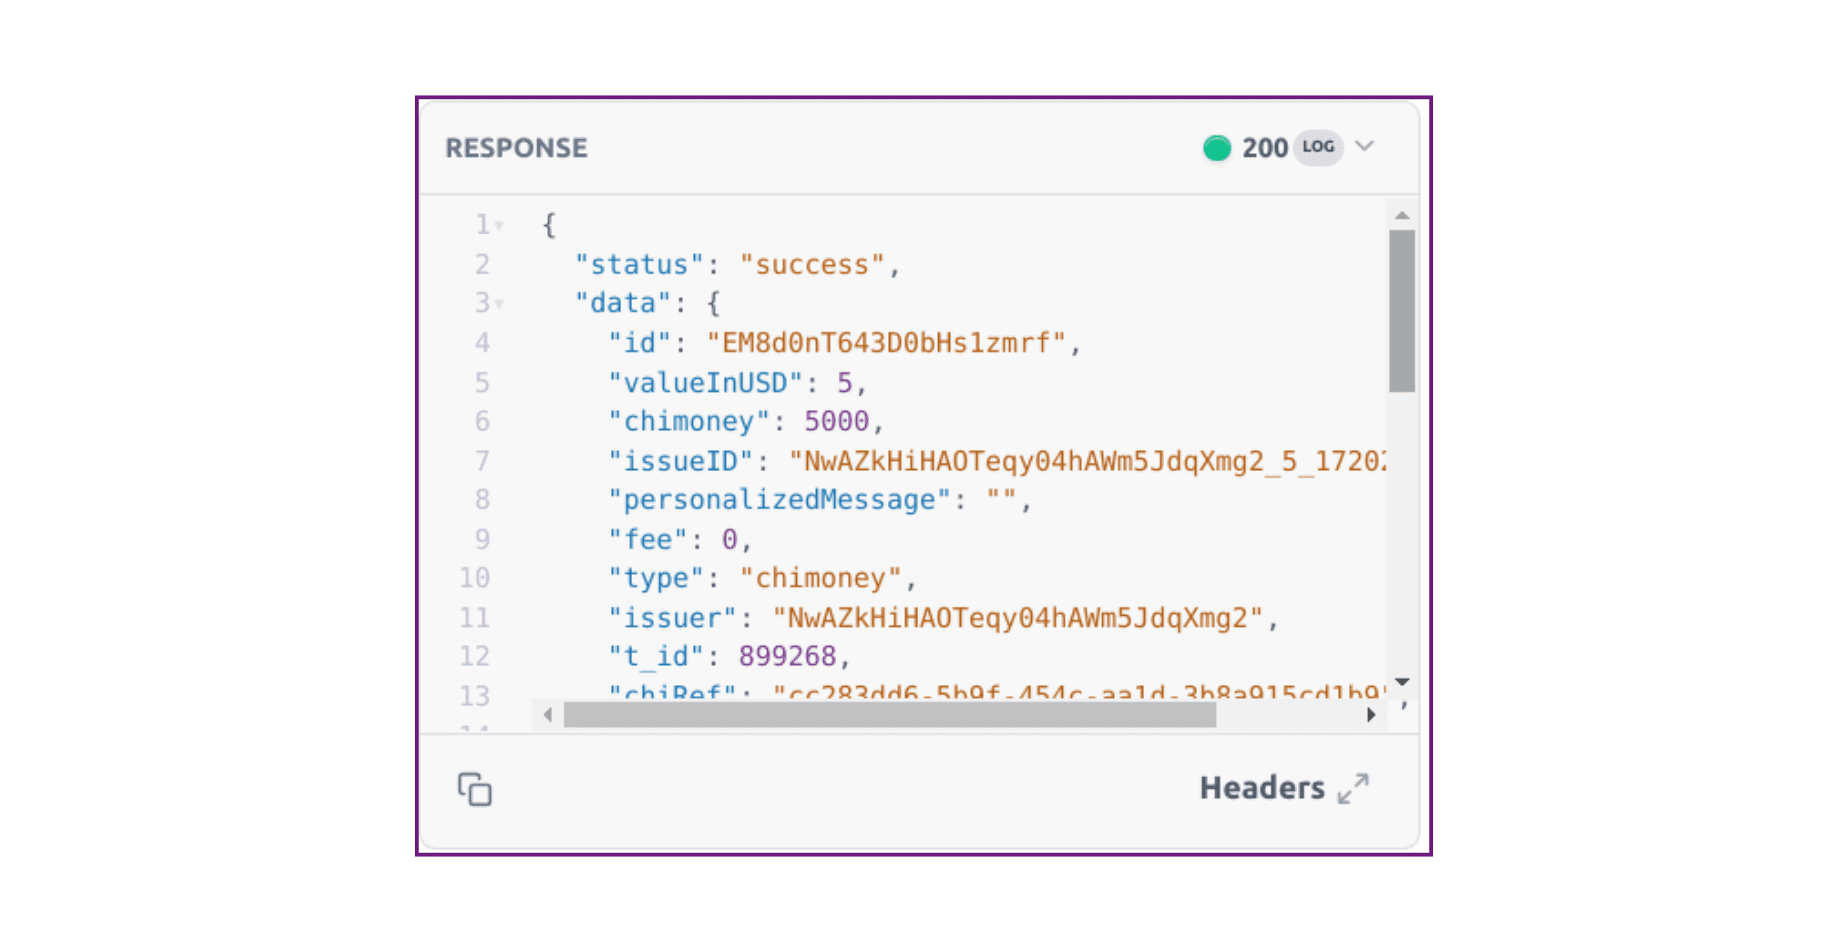The width and height of the screenshot is (1848, 952).
Task: Click the scroll down arrow of response
Action: point(1402,682)
